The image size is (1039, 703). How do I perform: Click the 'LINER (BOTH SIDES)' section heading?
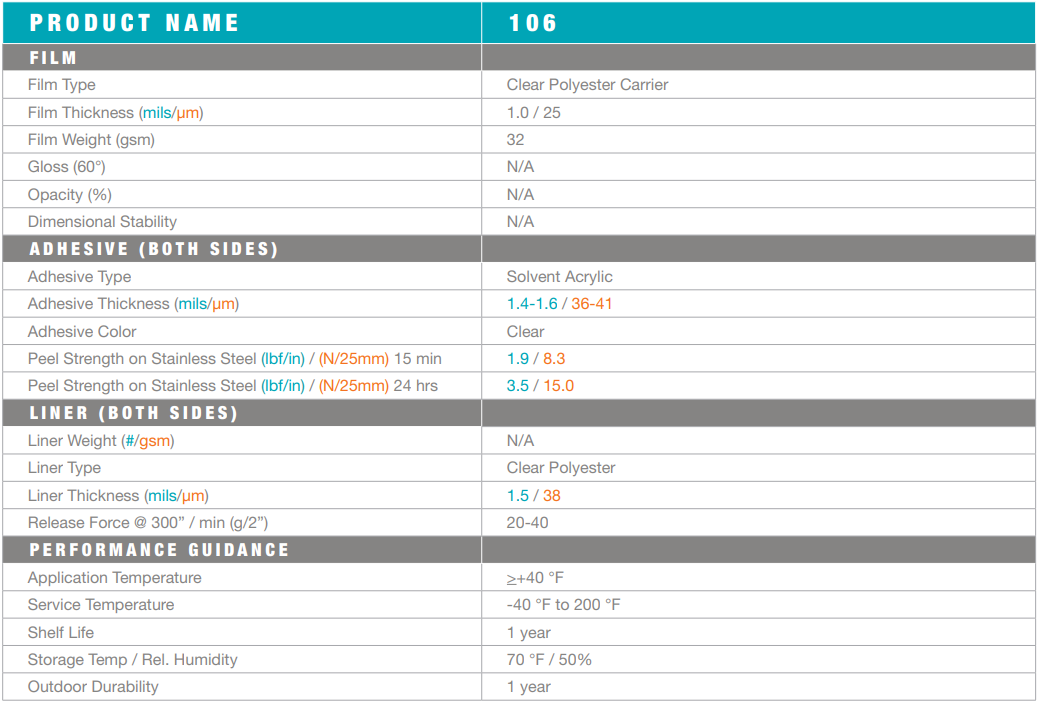(133, 413)
